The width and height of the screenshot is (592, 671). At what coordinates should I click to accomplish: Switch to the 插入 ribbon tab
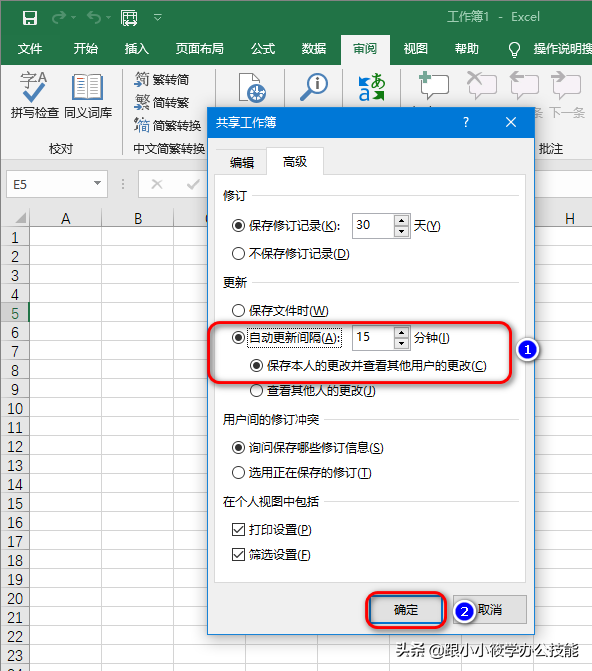(137, 49)
